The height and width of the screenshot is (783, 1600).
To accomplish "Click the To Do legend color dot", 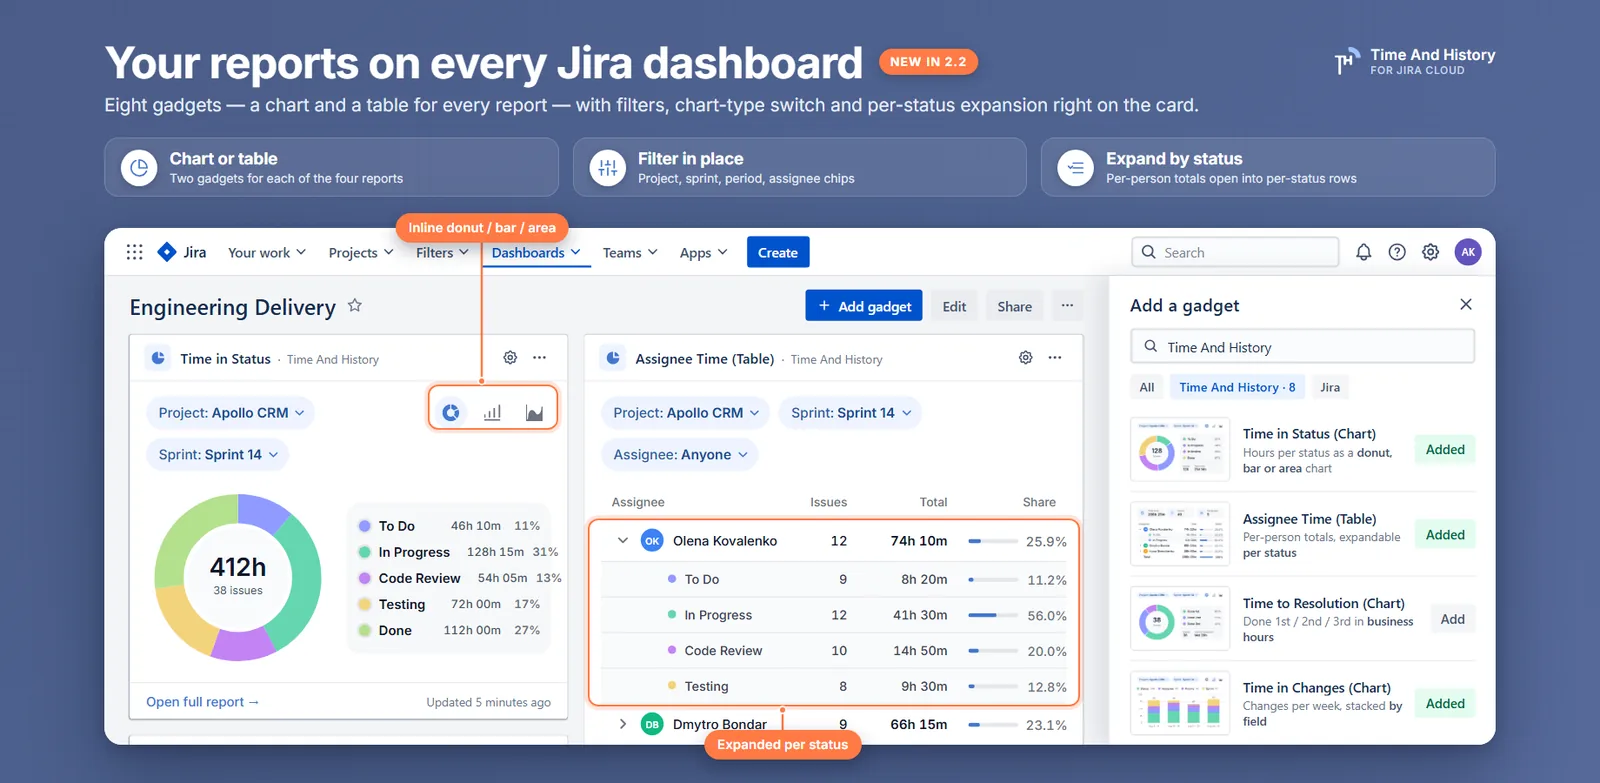I will (365, 526).
